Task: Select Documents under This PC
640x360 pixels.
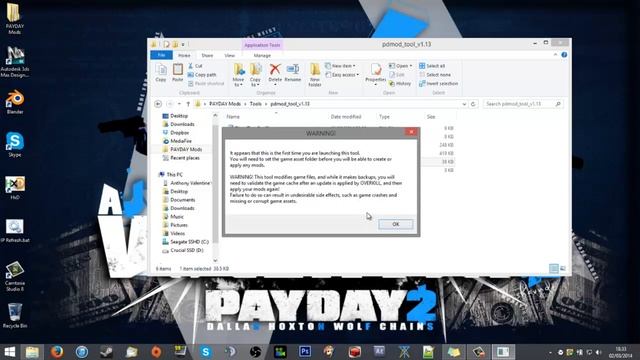Action: tap(182, 200)
